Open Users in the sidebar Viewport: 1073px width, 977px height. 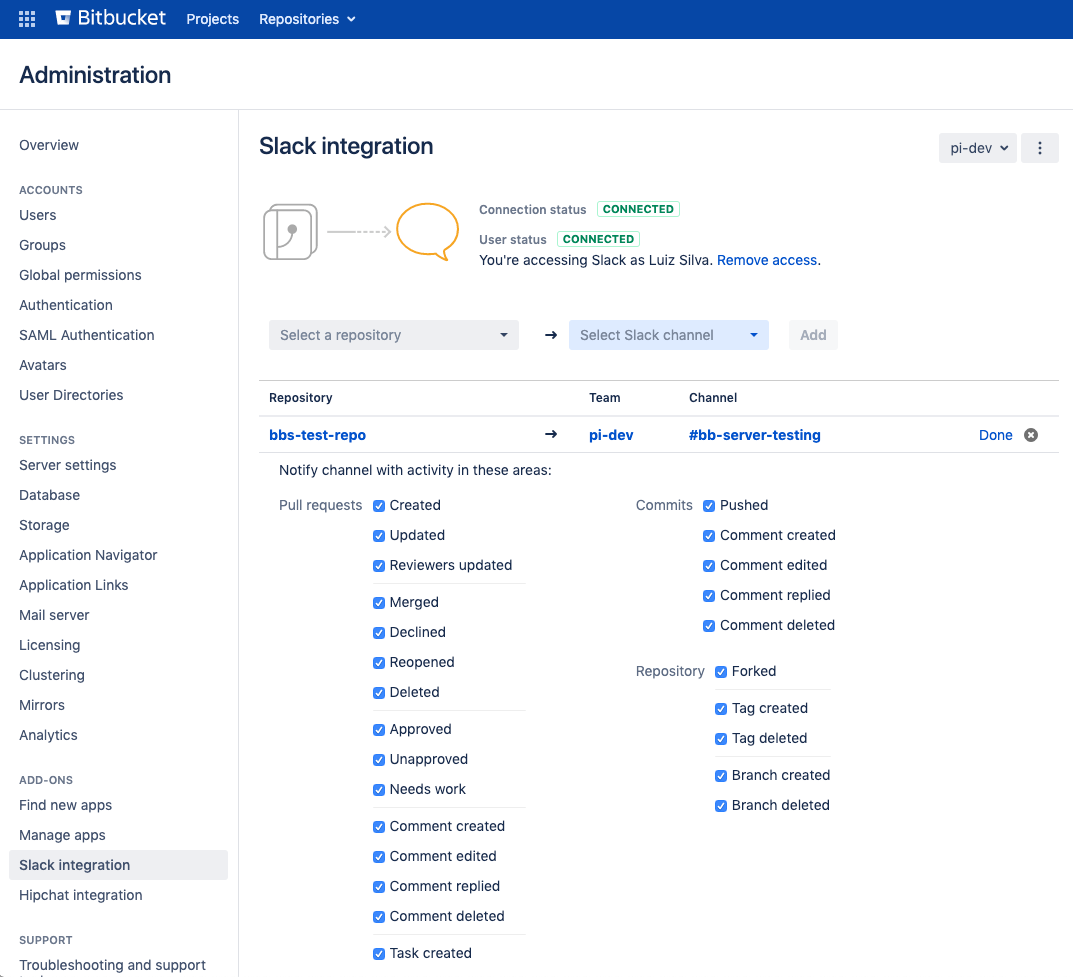click(38, 215)
